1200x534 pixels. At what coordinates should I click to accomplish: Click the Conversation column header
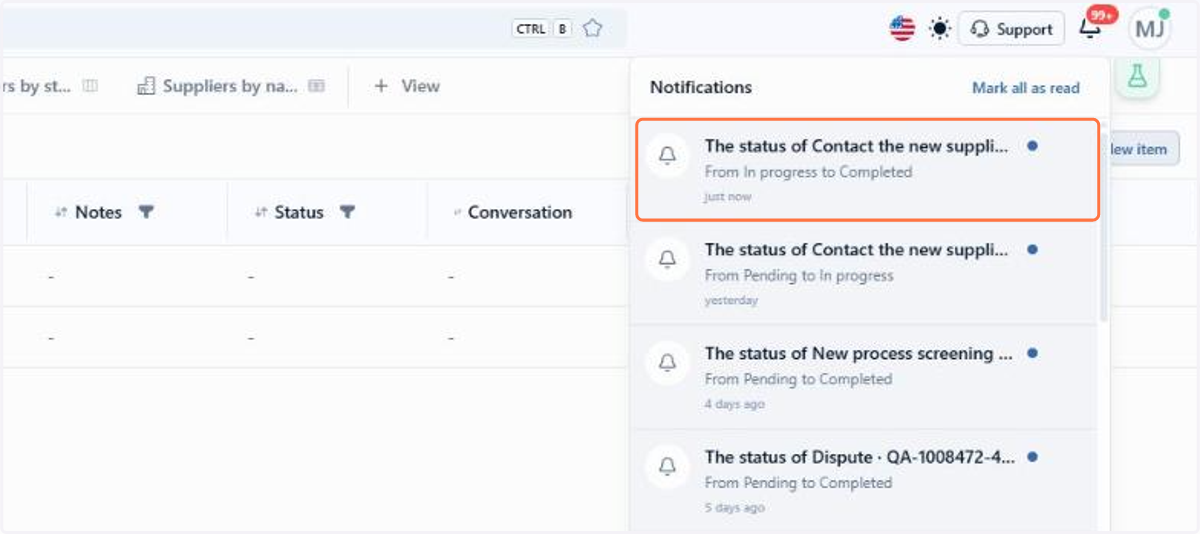[519, 212]
